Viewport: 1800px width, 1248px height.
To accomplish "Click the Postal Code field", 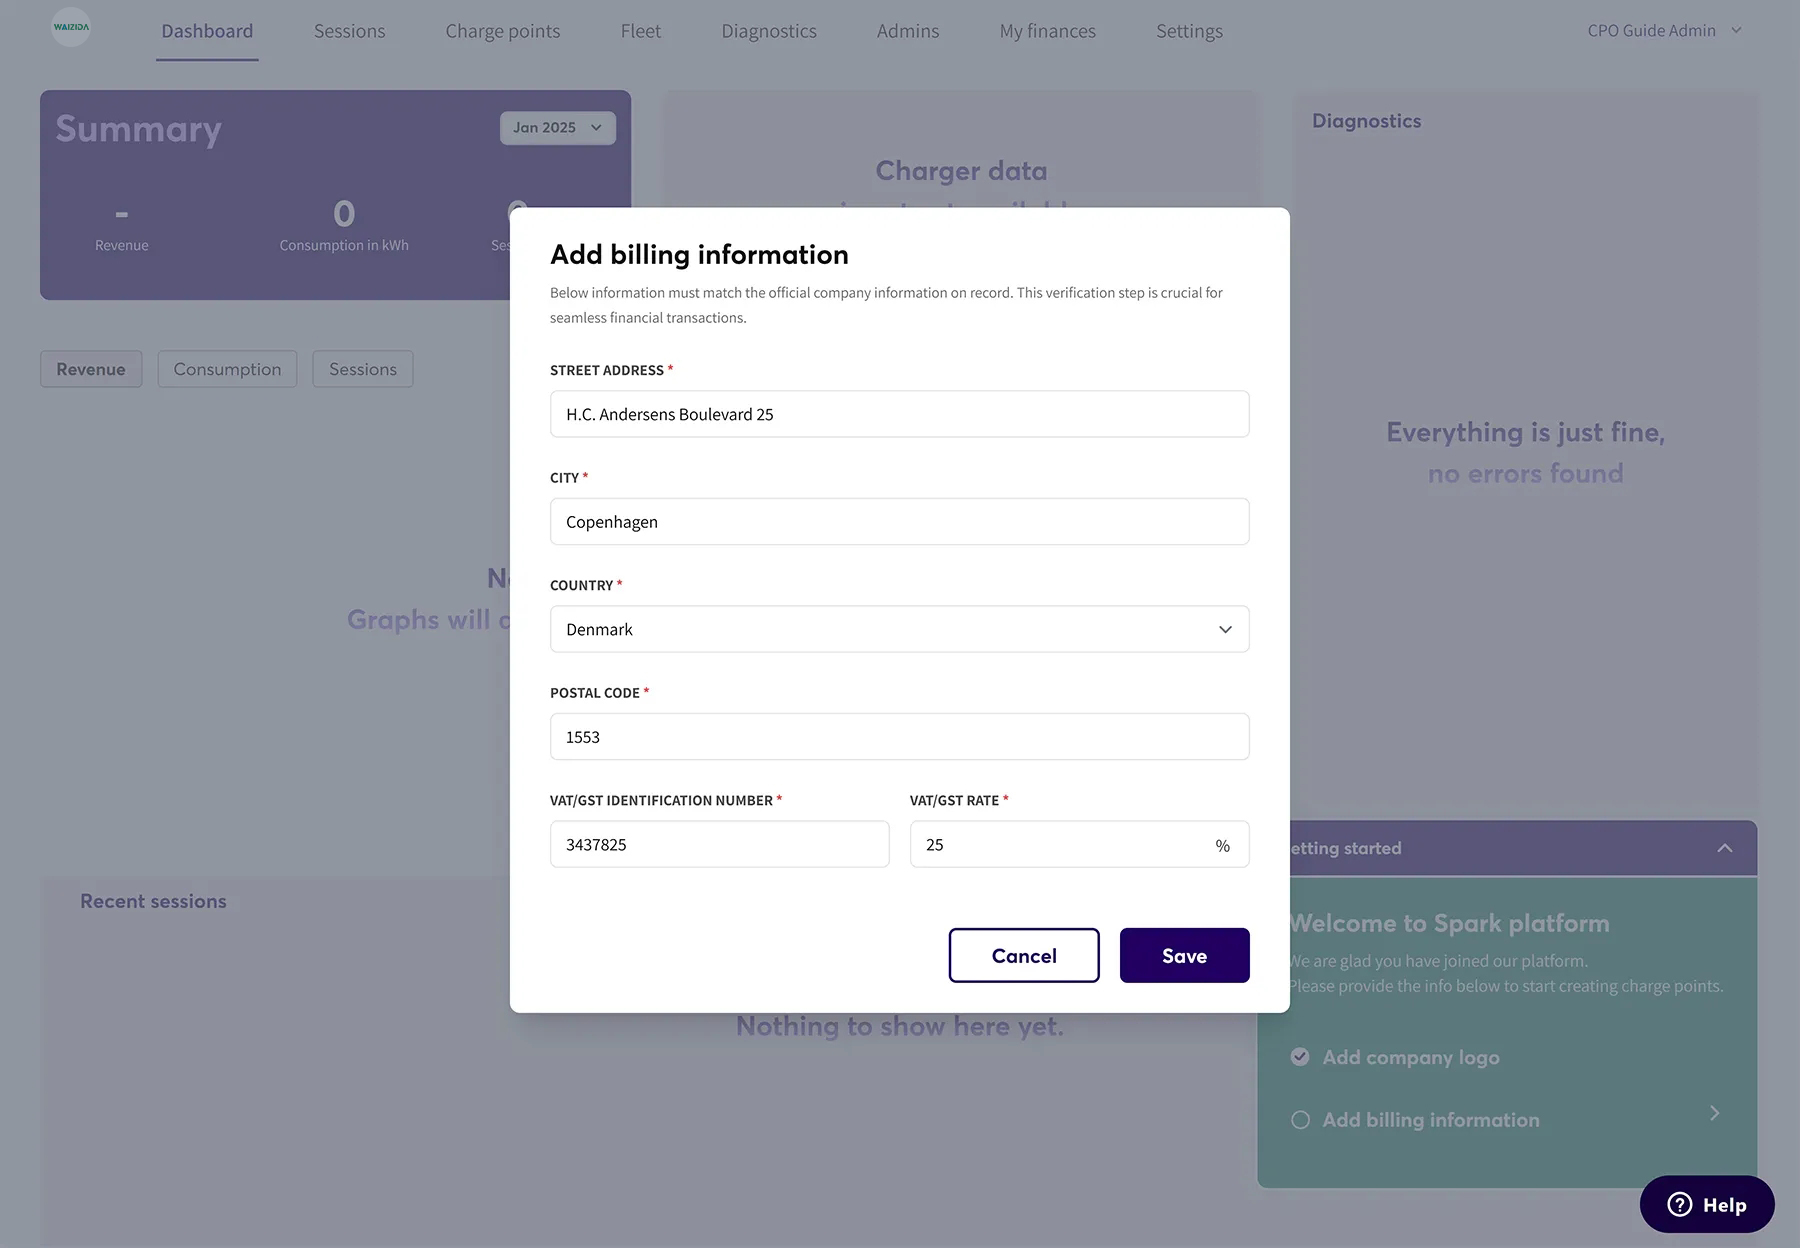I will 899,736.
